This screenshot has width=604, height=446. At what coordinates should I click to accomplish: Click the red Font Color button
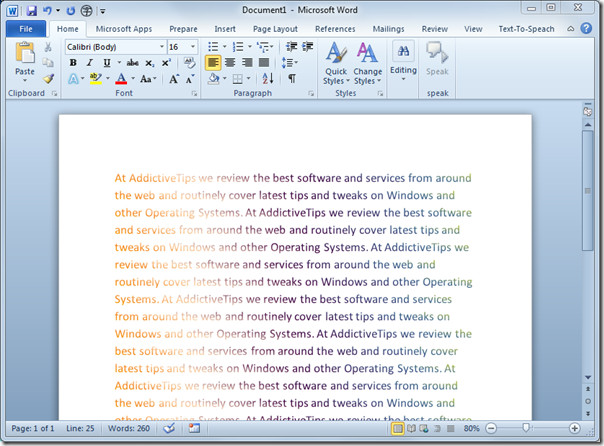tap(121, 79)
